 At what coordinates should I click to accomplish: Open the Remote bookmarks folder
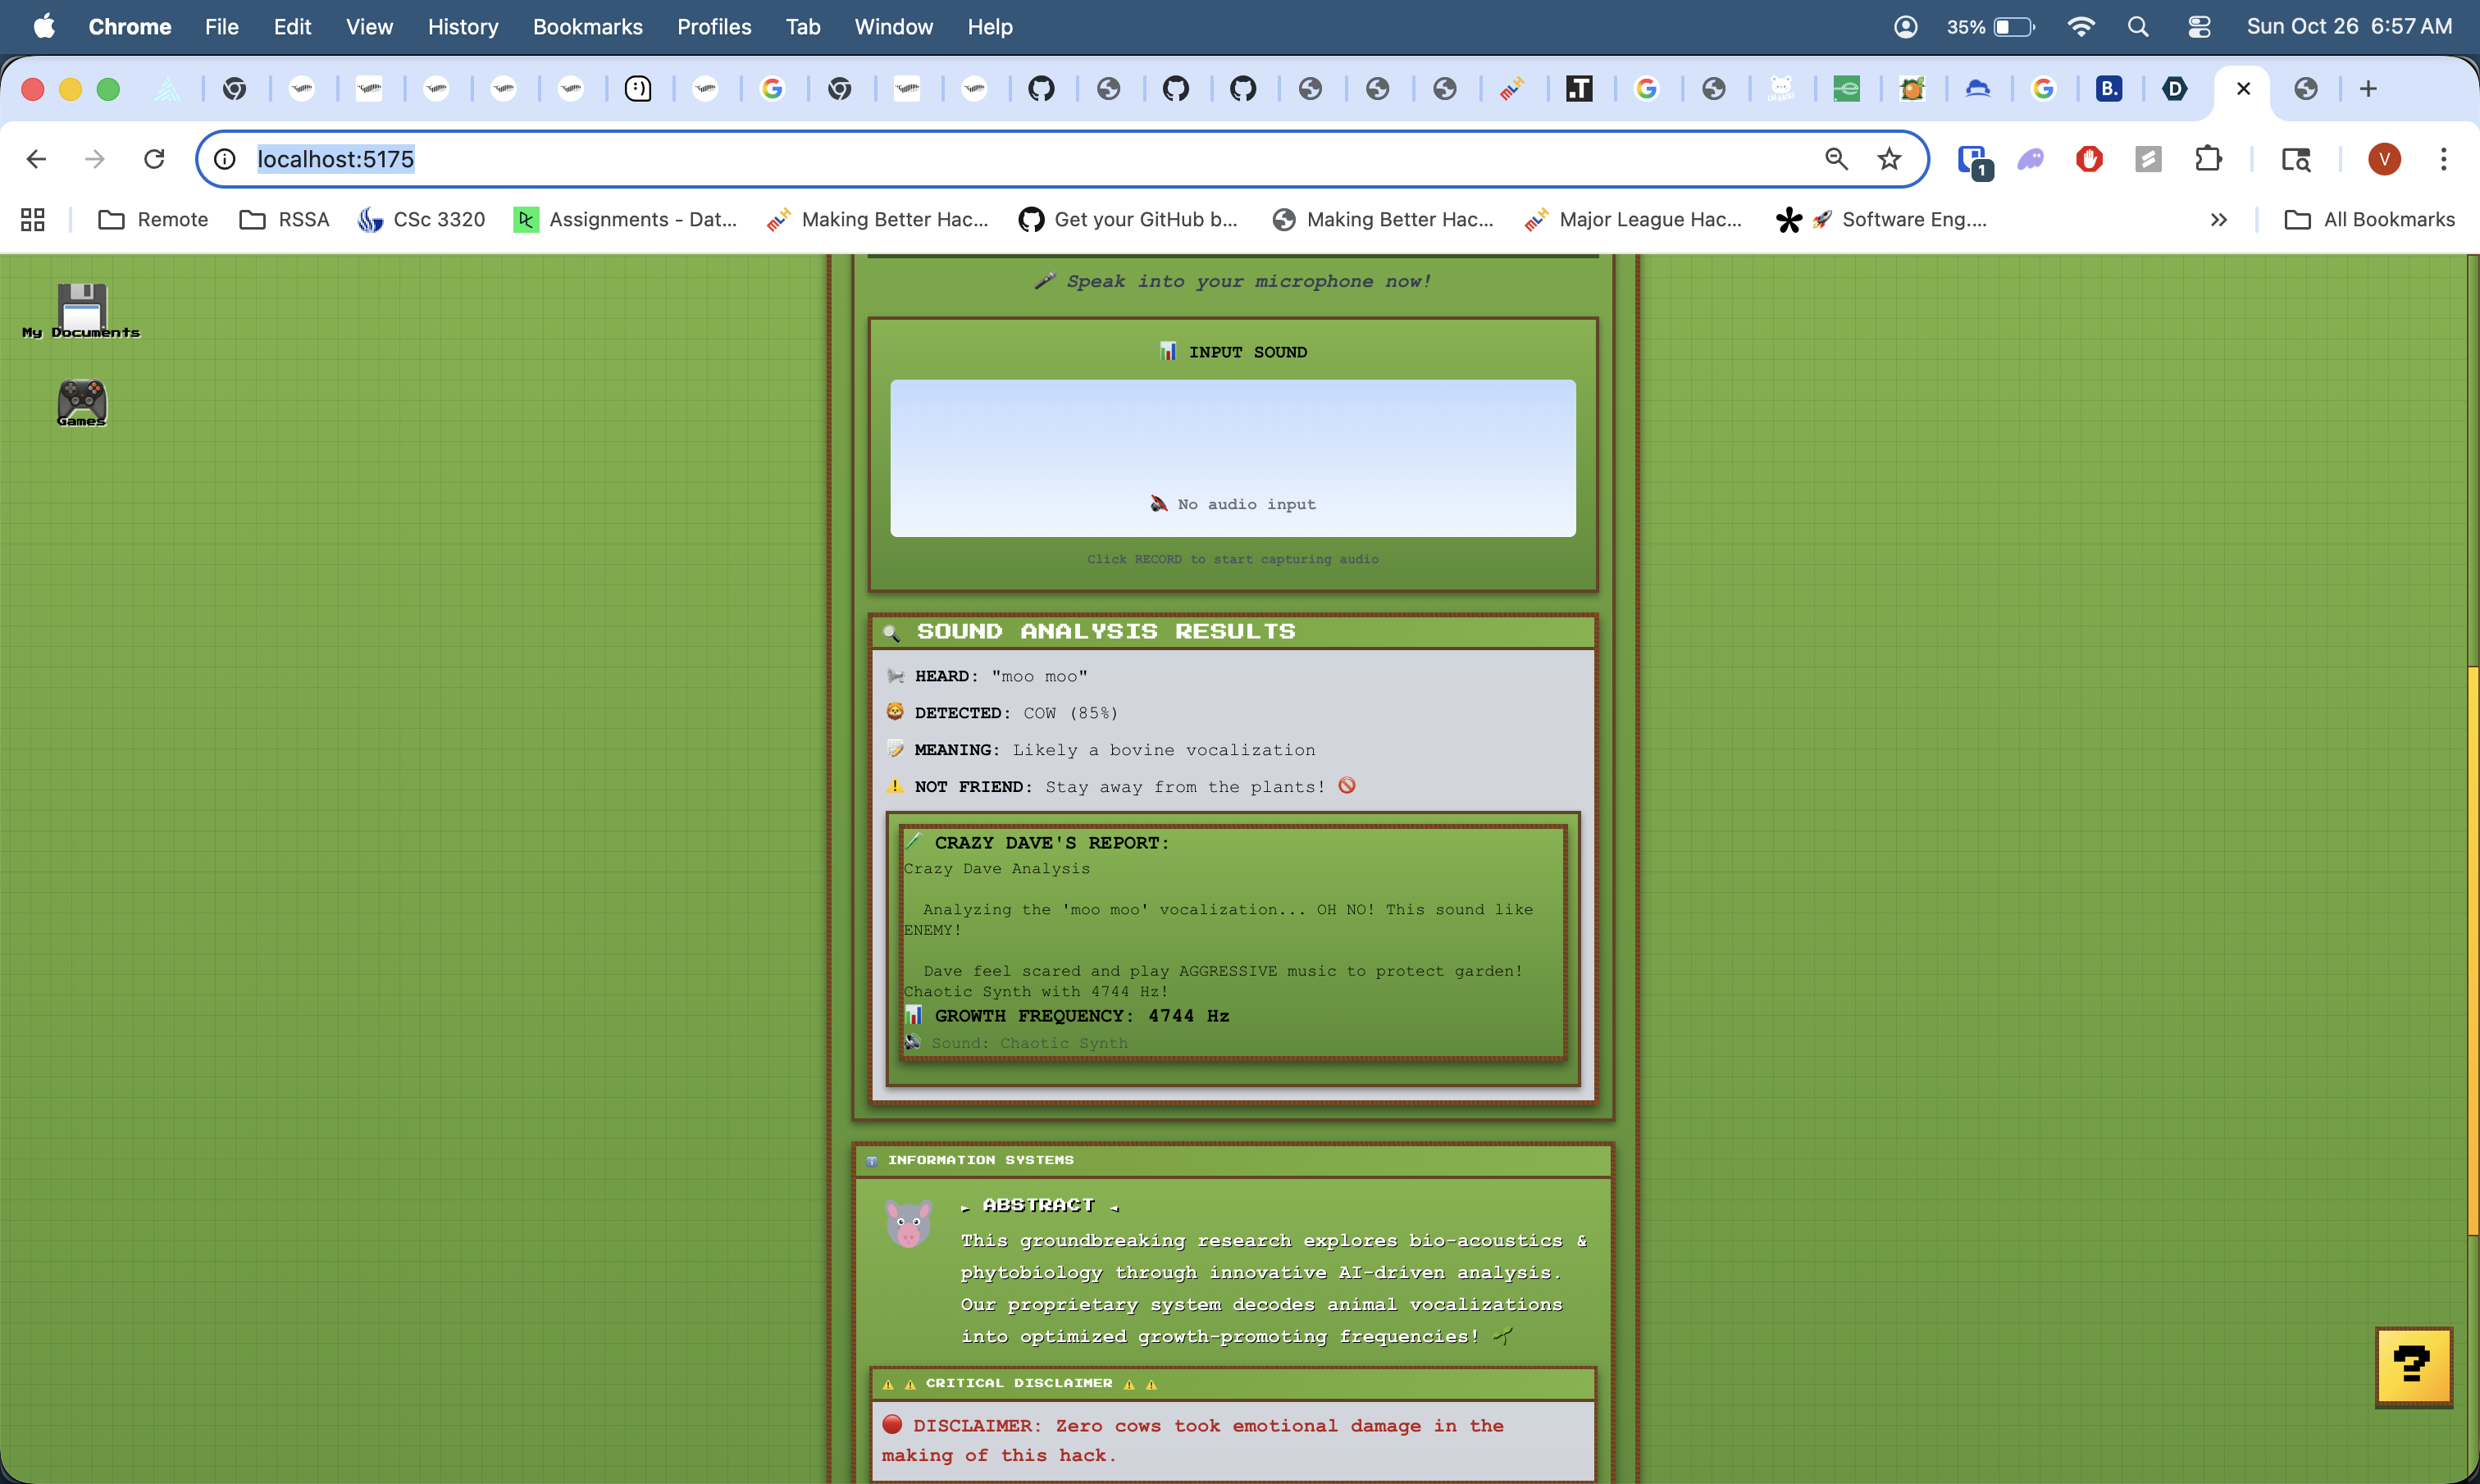153,220
